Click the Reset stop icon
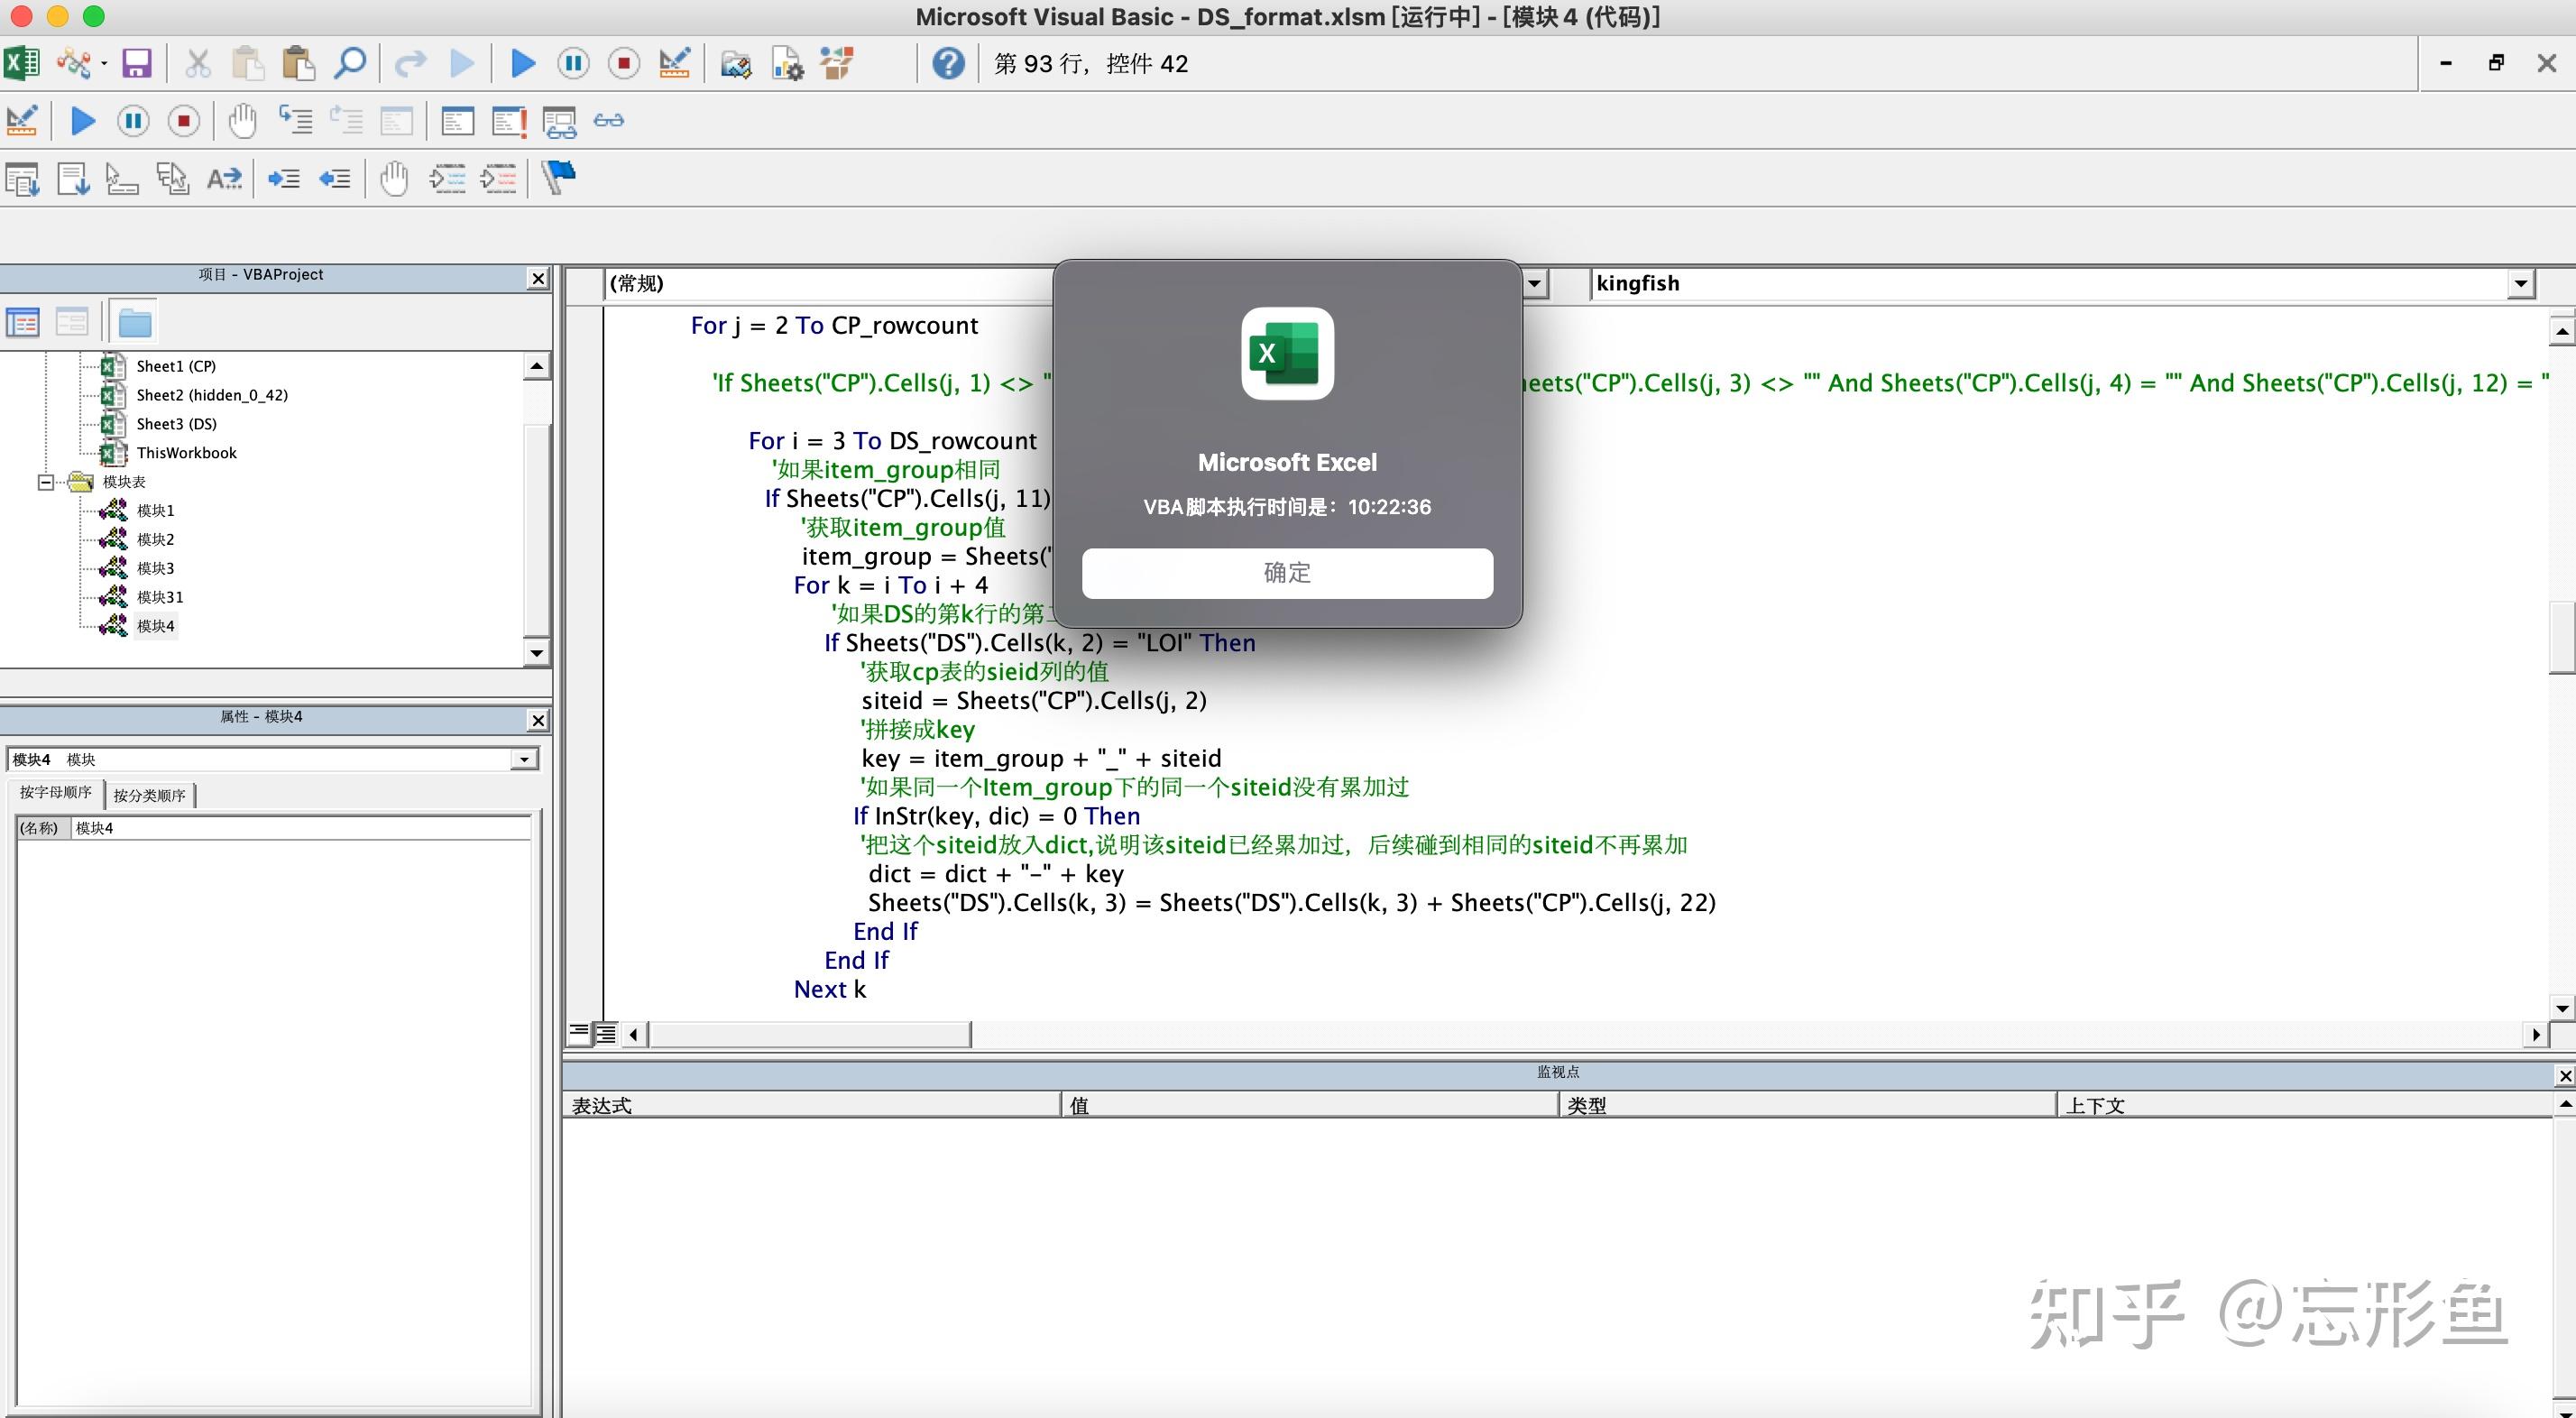This screenshot has height=1418, width=2576. pyautogui.click(x=624, y=64)
